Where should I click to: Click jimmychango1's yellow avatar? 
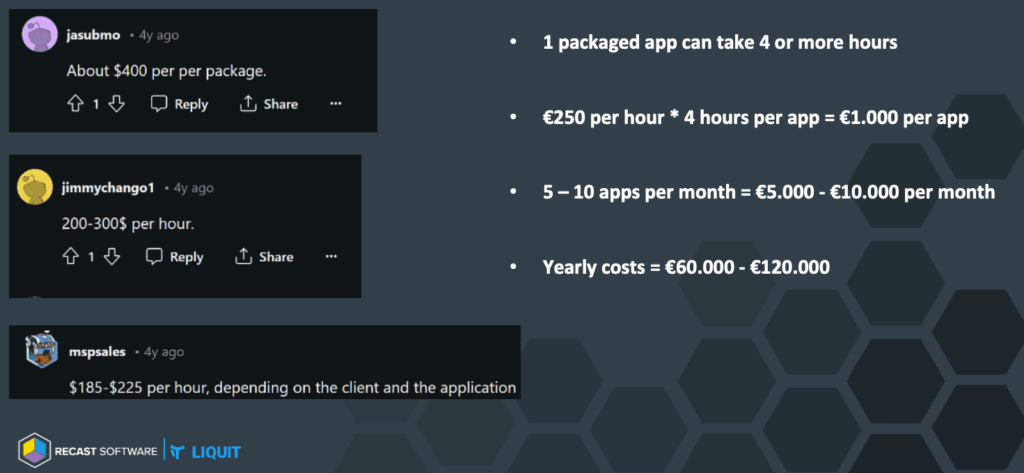coord(36,187)
